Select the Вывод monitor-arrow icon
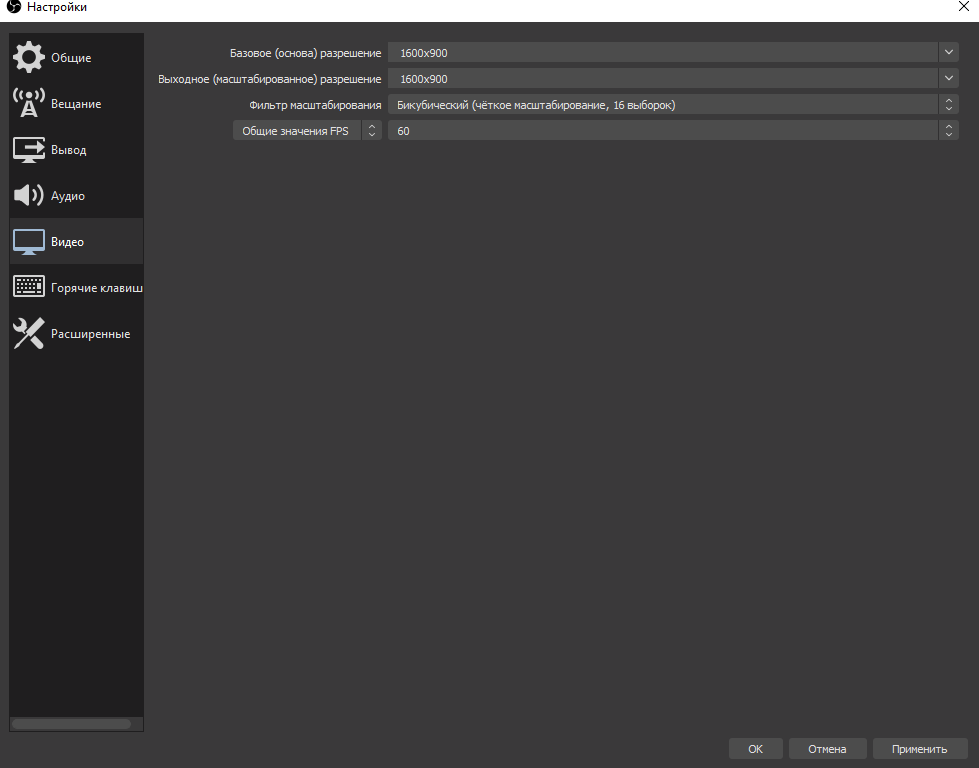The height and width of the screenshot is (768, 979). tap(29, 149)
